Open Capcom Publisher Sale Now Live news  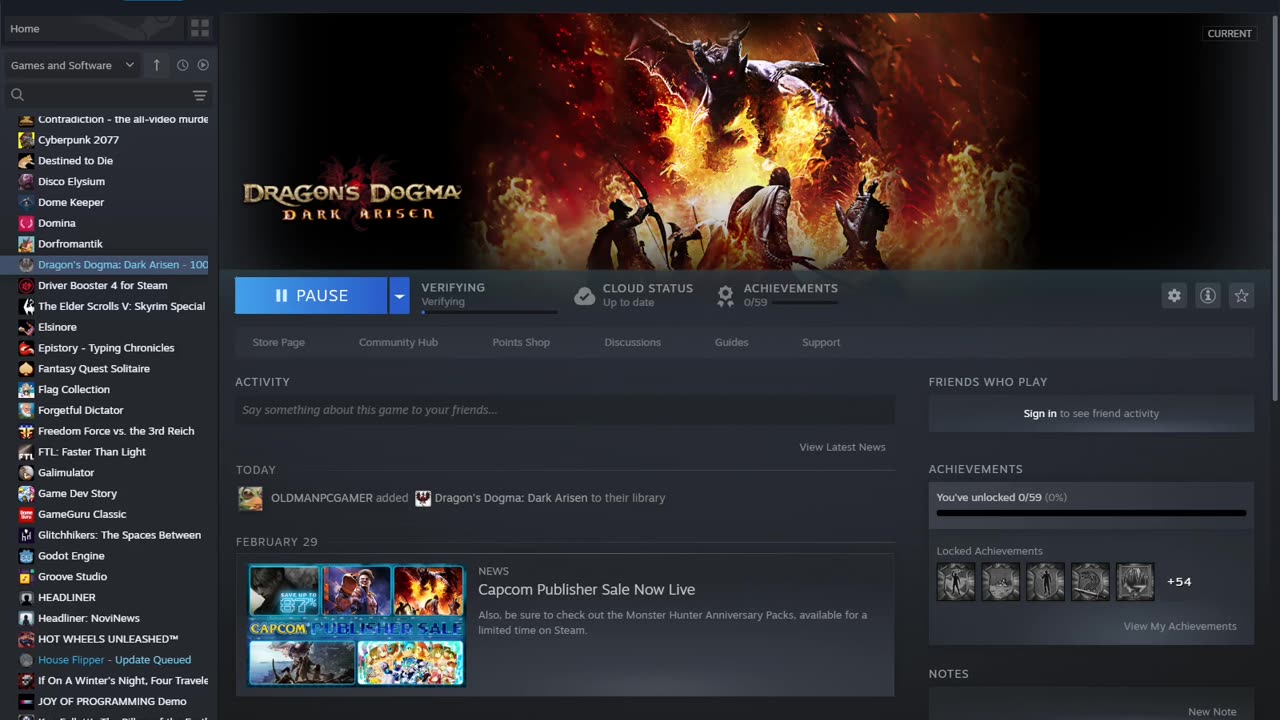[x=586, y=590]
